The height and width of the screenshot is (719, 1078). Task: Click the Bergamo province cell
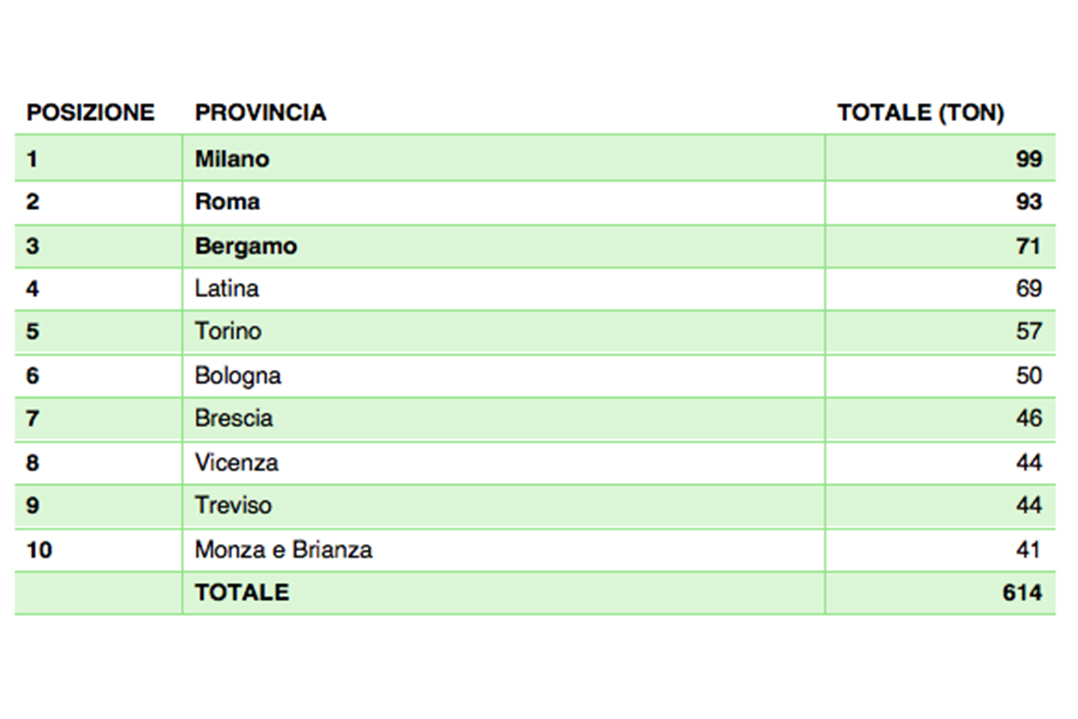tap(246, 246)
